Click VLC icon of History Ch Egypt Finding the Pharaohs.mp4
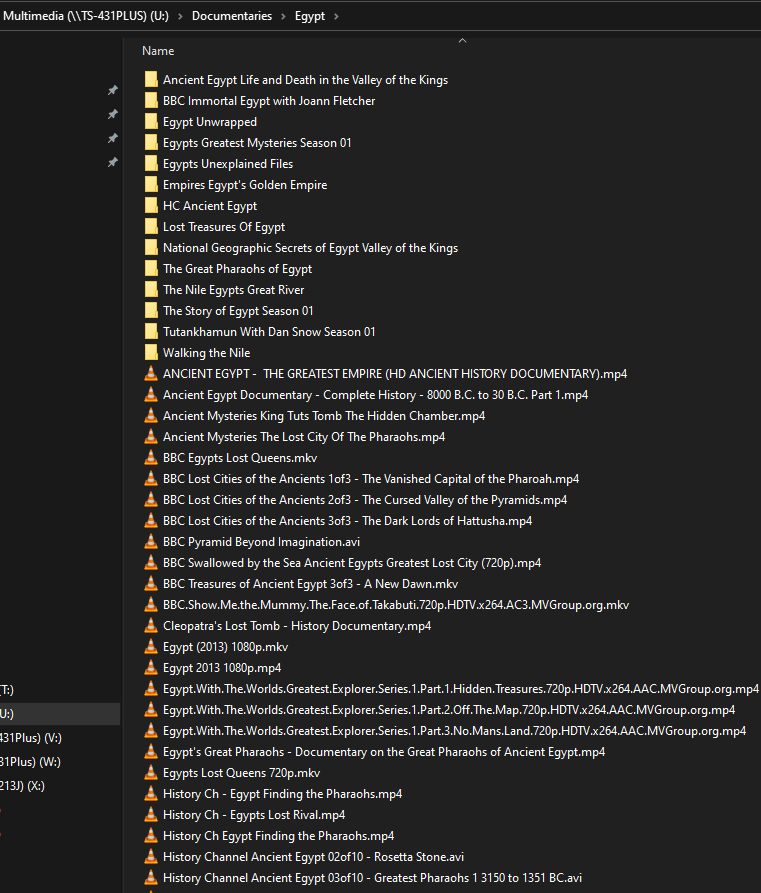Screen dimensions: 761x893 pyautogui.click(x=151, y=835)
